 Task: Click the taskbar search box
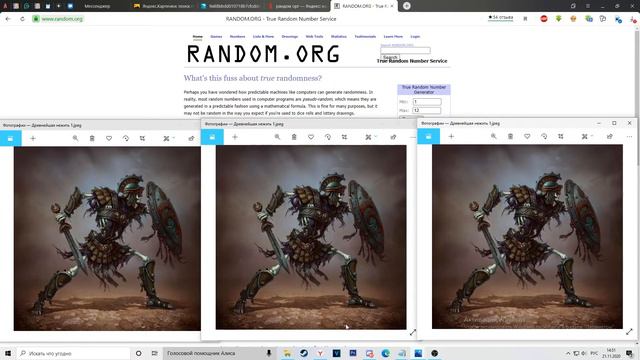click(73, 353)
